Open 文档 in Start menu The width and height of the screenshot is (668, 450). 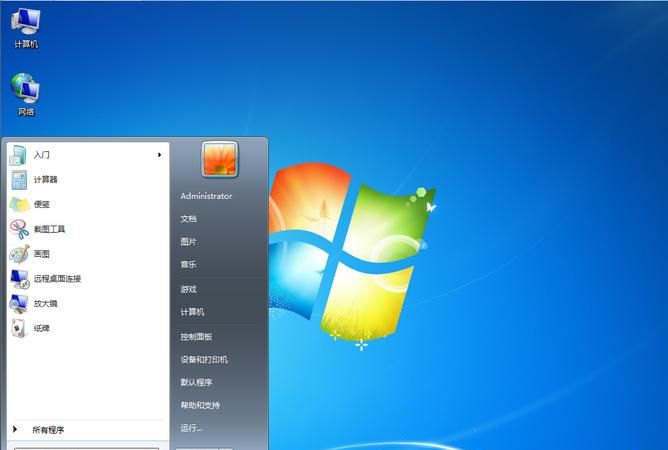[188, 219]
